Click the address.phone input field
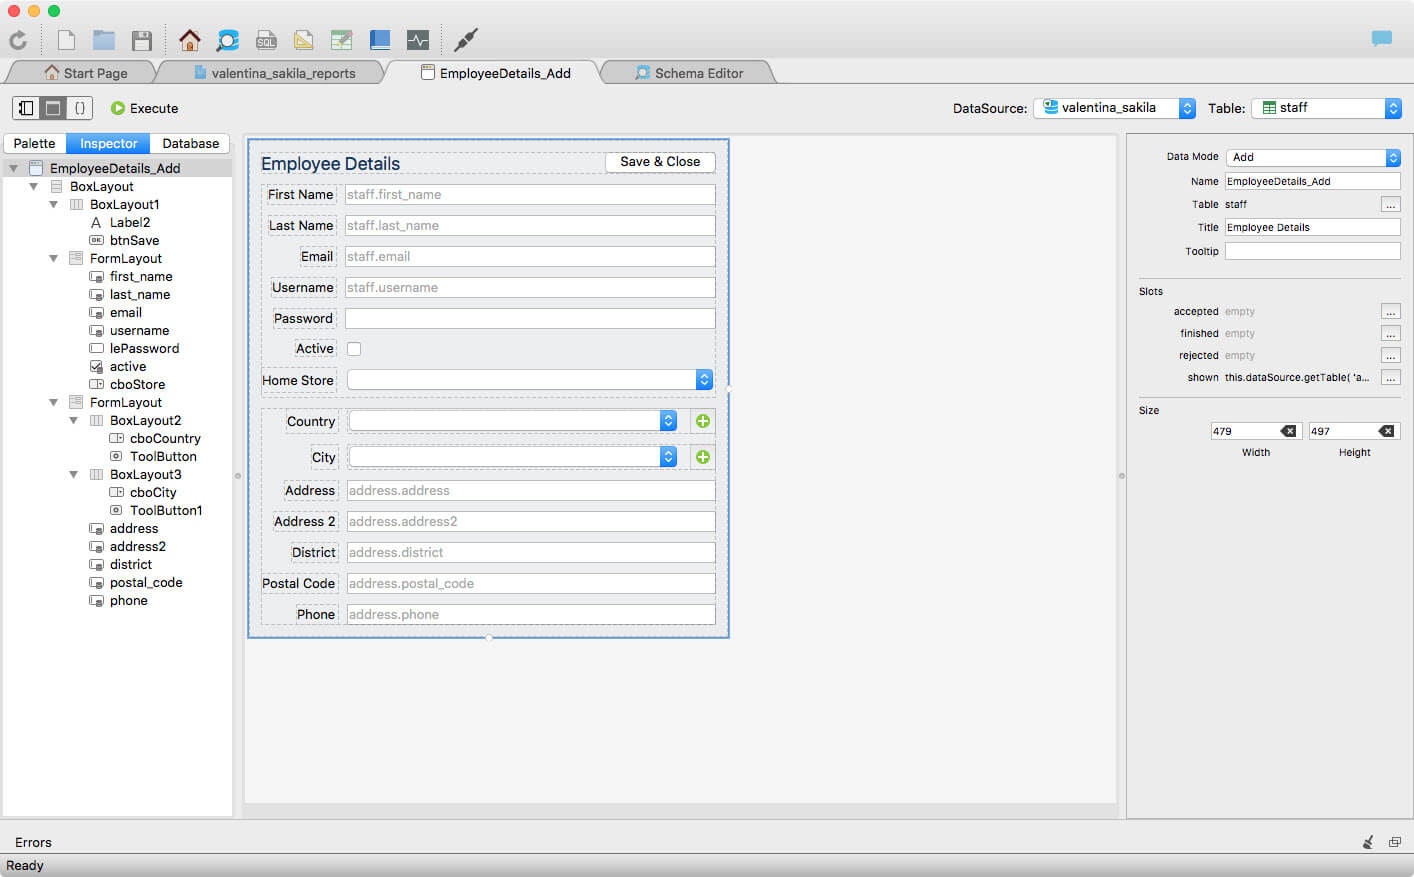 point(530,615)
